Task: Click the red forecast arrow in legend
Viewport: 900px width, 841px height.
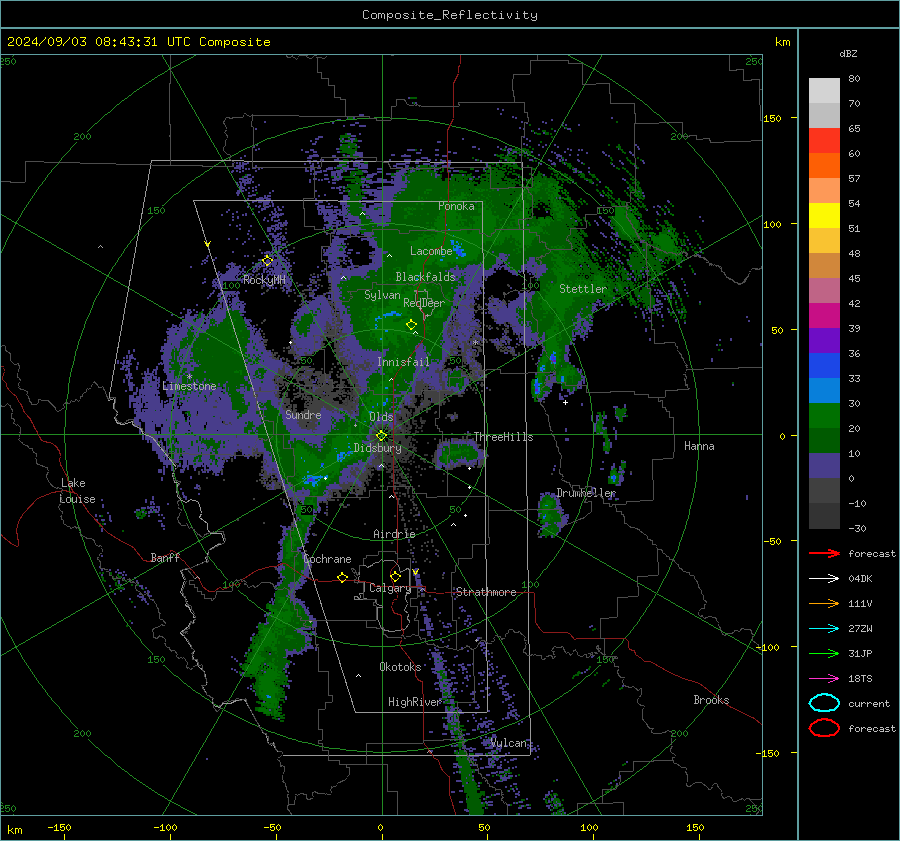Action: click(824, 553)
